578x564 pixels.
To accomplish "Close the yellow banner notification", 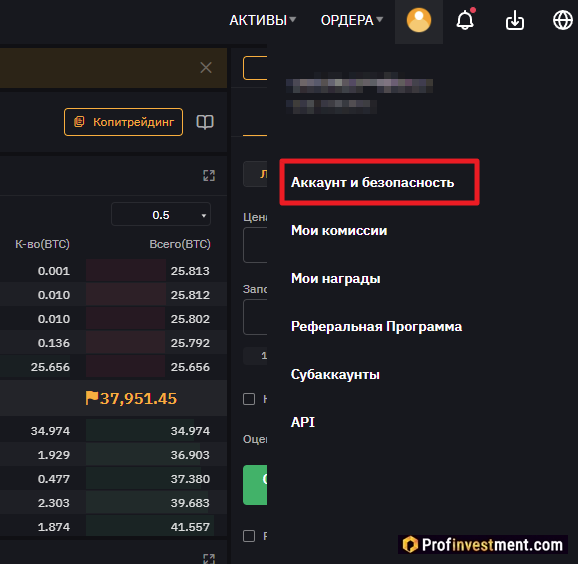I will pos(206,67).
